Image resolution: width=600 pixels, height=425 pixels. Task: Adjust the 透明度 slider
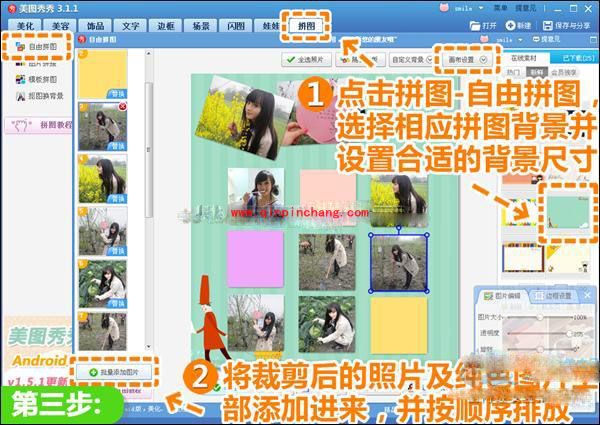tap(540, 334)
